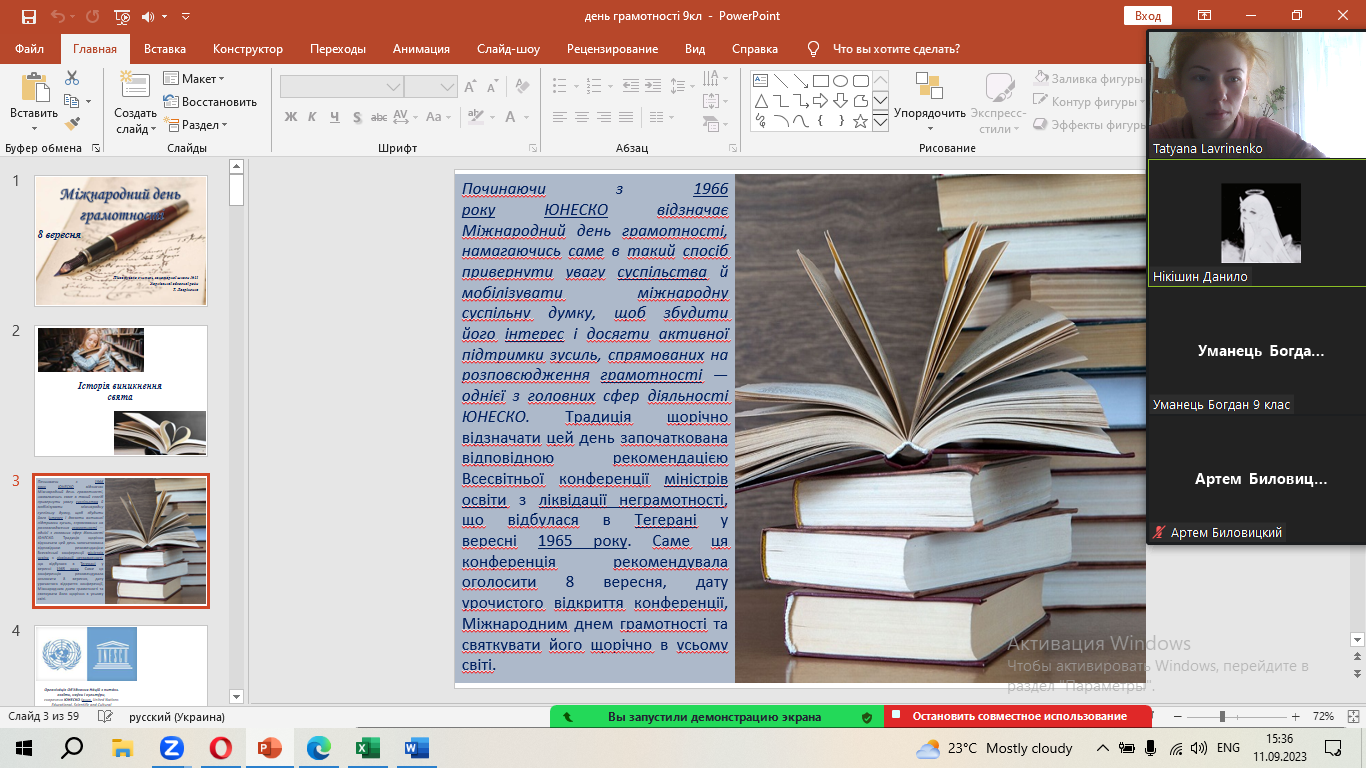Image resolution: width=1366 pixels, height=768 pixels.
Task: Click the Copy icon in clipboard group
Action: click(x=71, y=101)
